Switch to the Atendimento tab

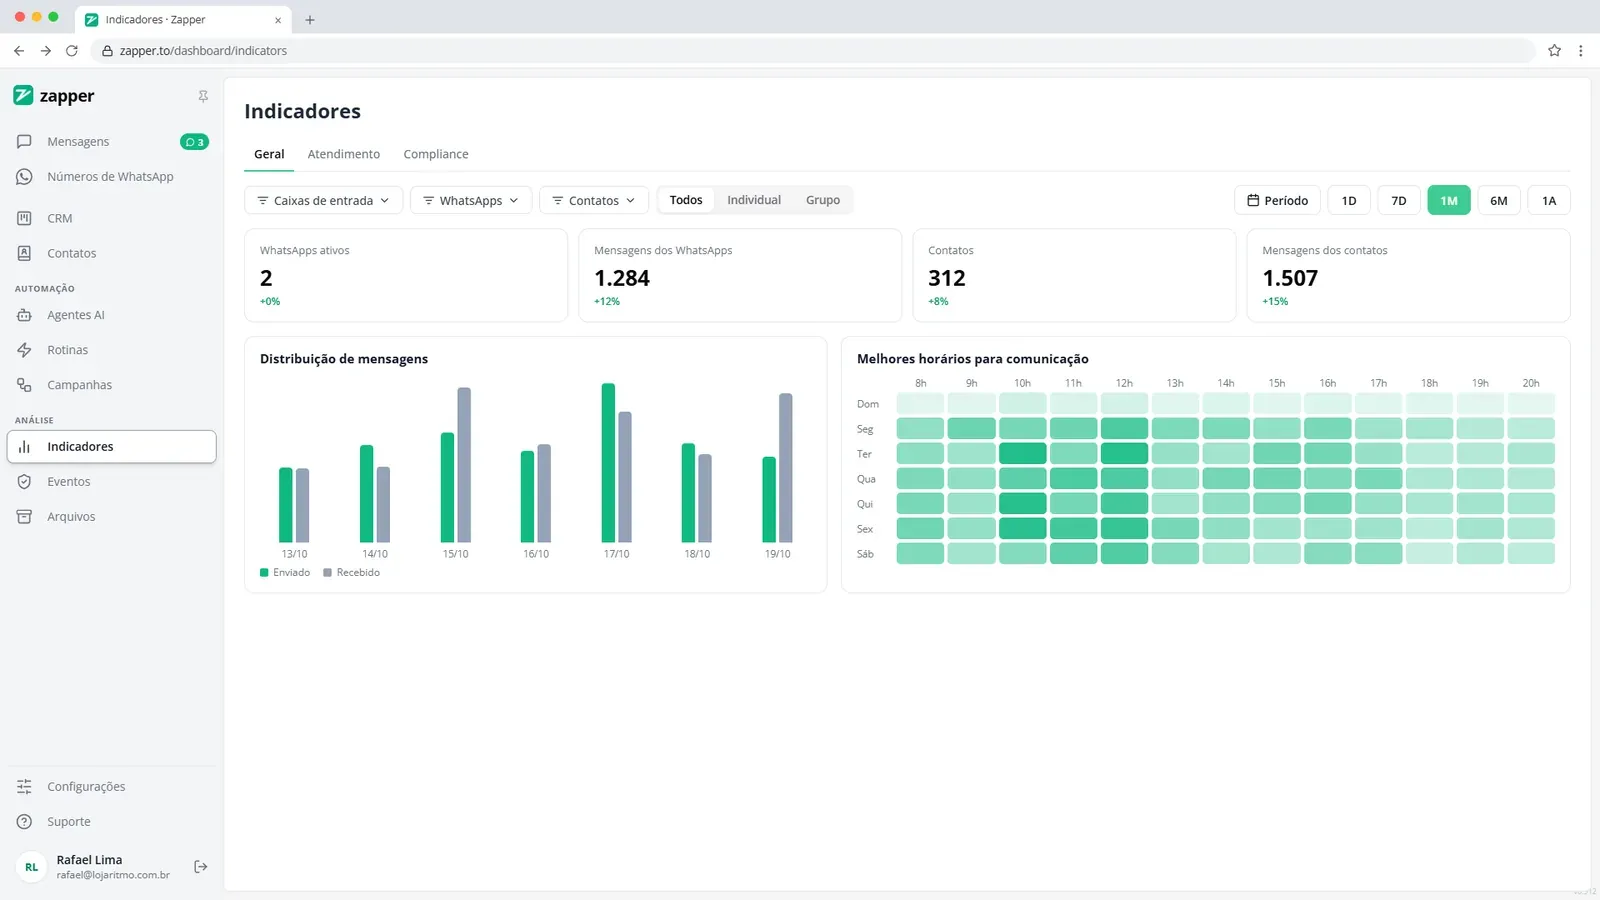coord(344,154)
